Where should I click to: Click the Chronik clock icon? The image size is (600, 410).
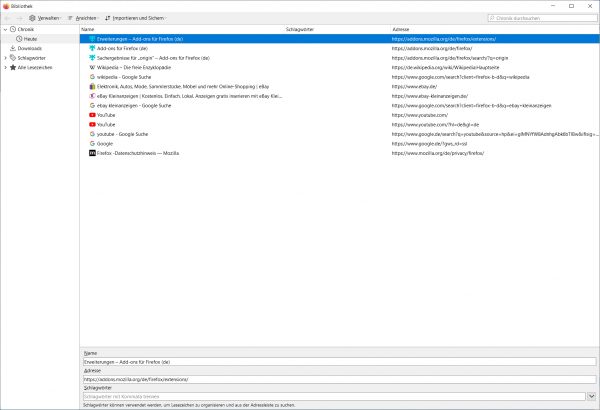point(13,29)
